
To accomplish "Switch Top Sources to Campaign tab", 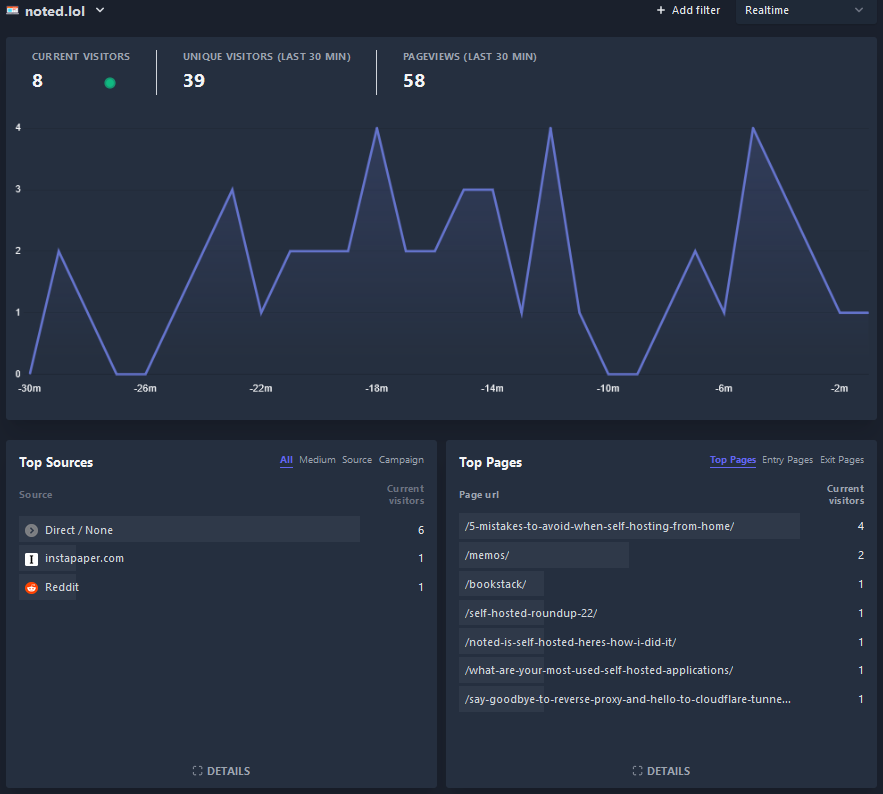I will (401, 460).
